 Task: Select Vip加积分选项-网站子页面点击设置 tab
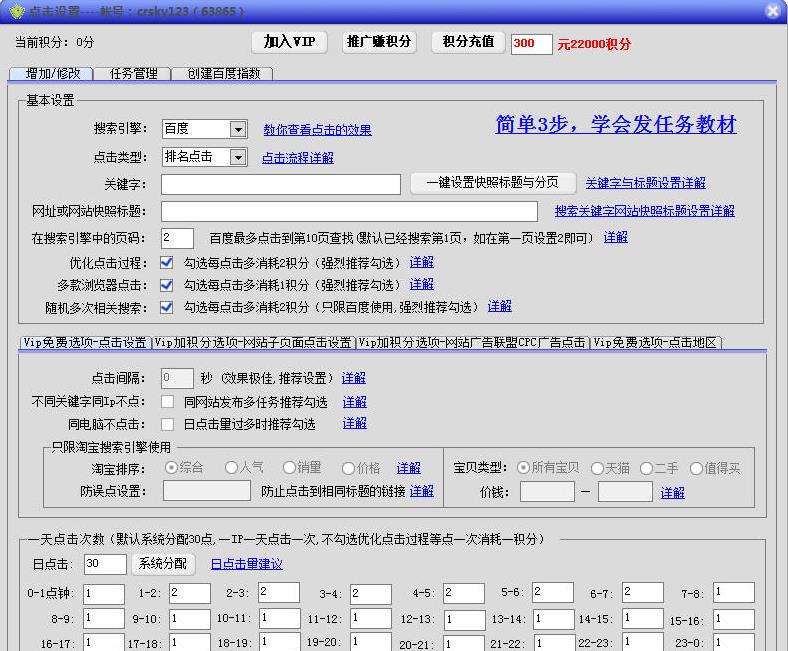point(254,342)
